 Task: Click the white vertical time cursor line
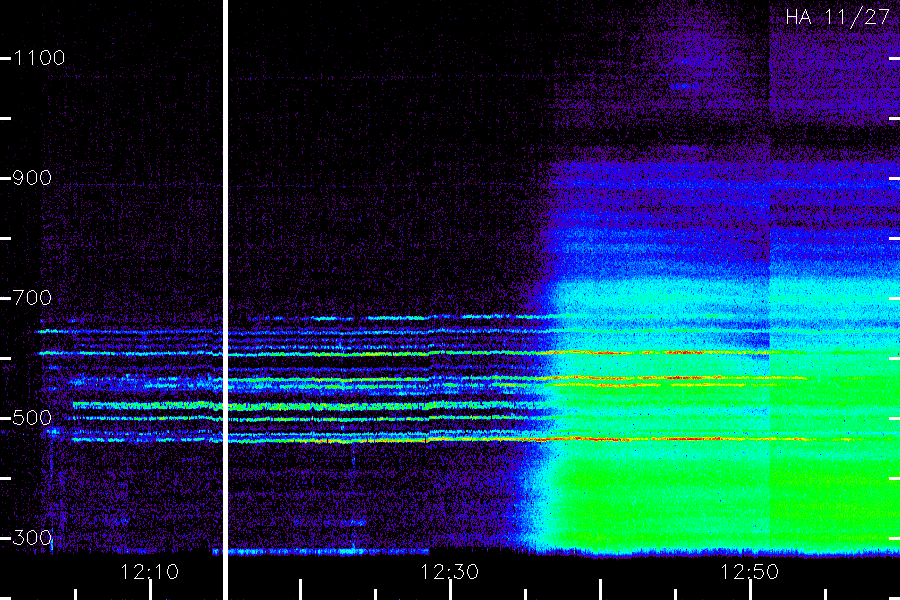[226, 300]
